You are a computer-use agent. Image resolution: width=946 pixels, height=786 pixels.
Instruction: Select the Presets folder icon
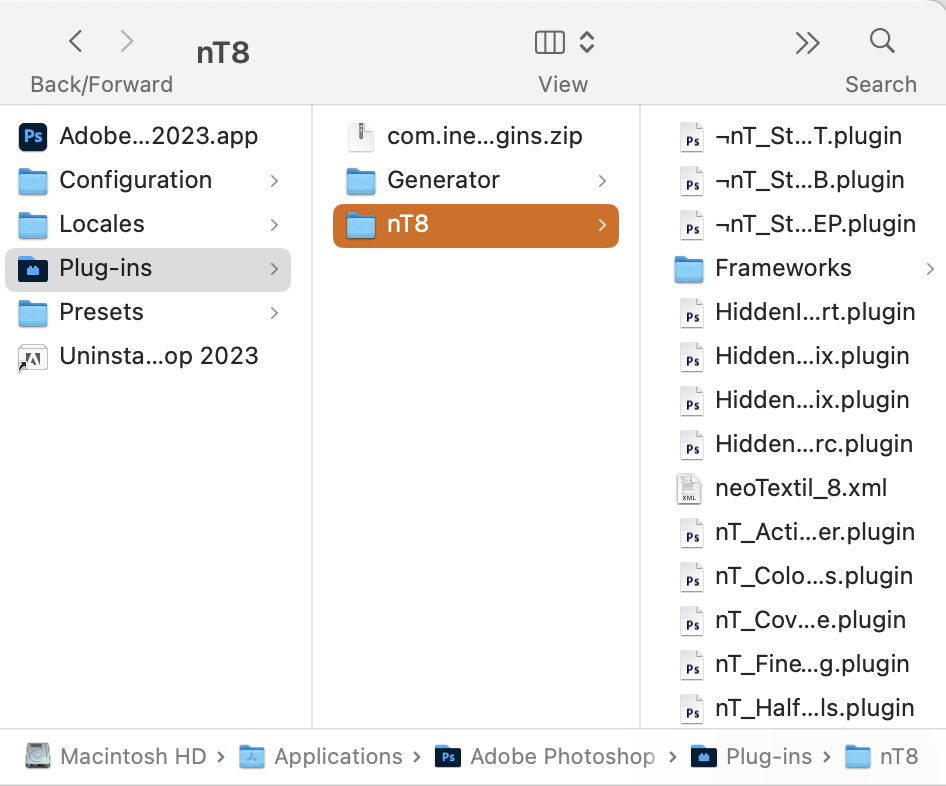(33, 313)
